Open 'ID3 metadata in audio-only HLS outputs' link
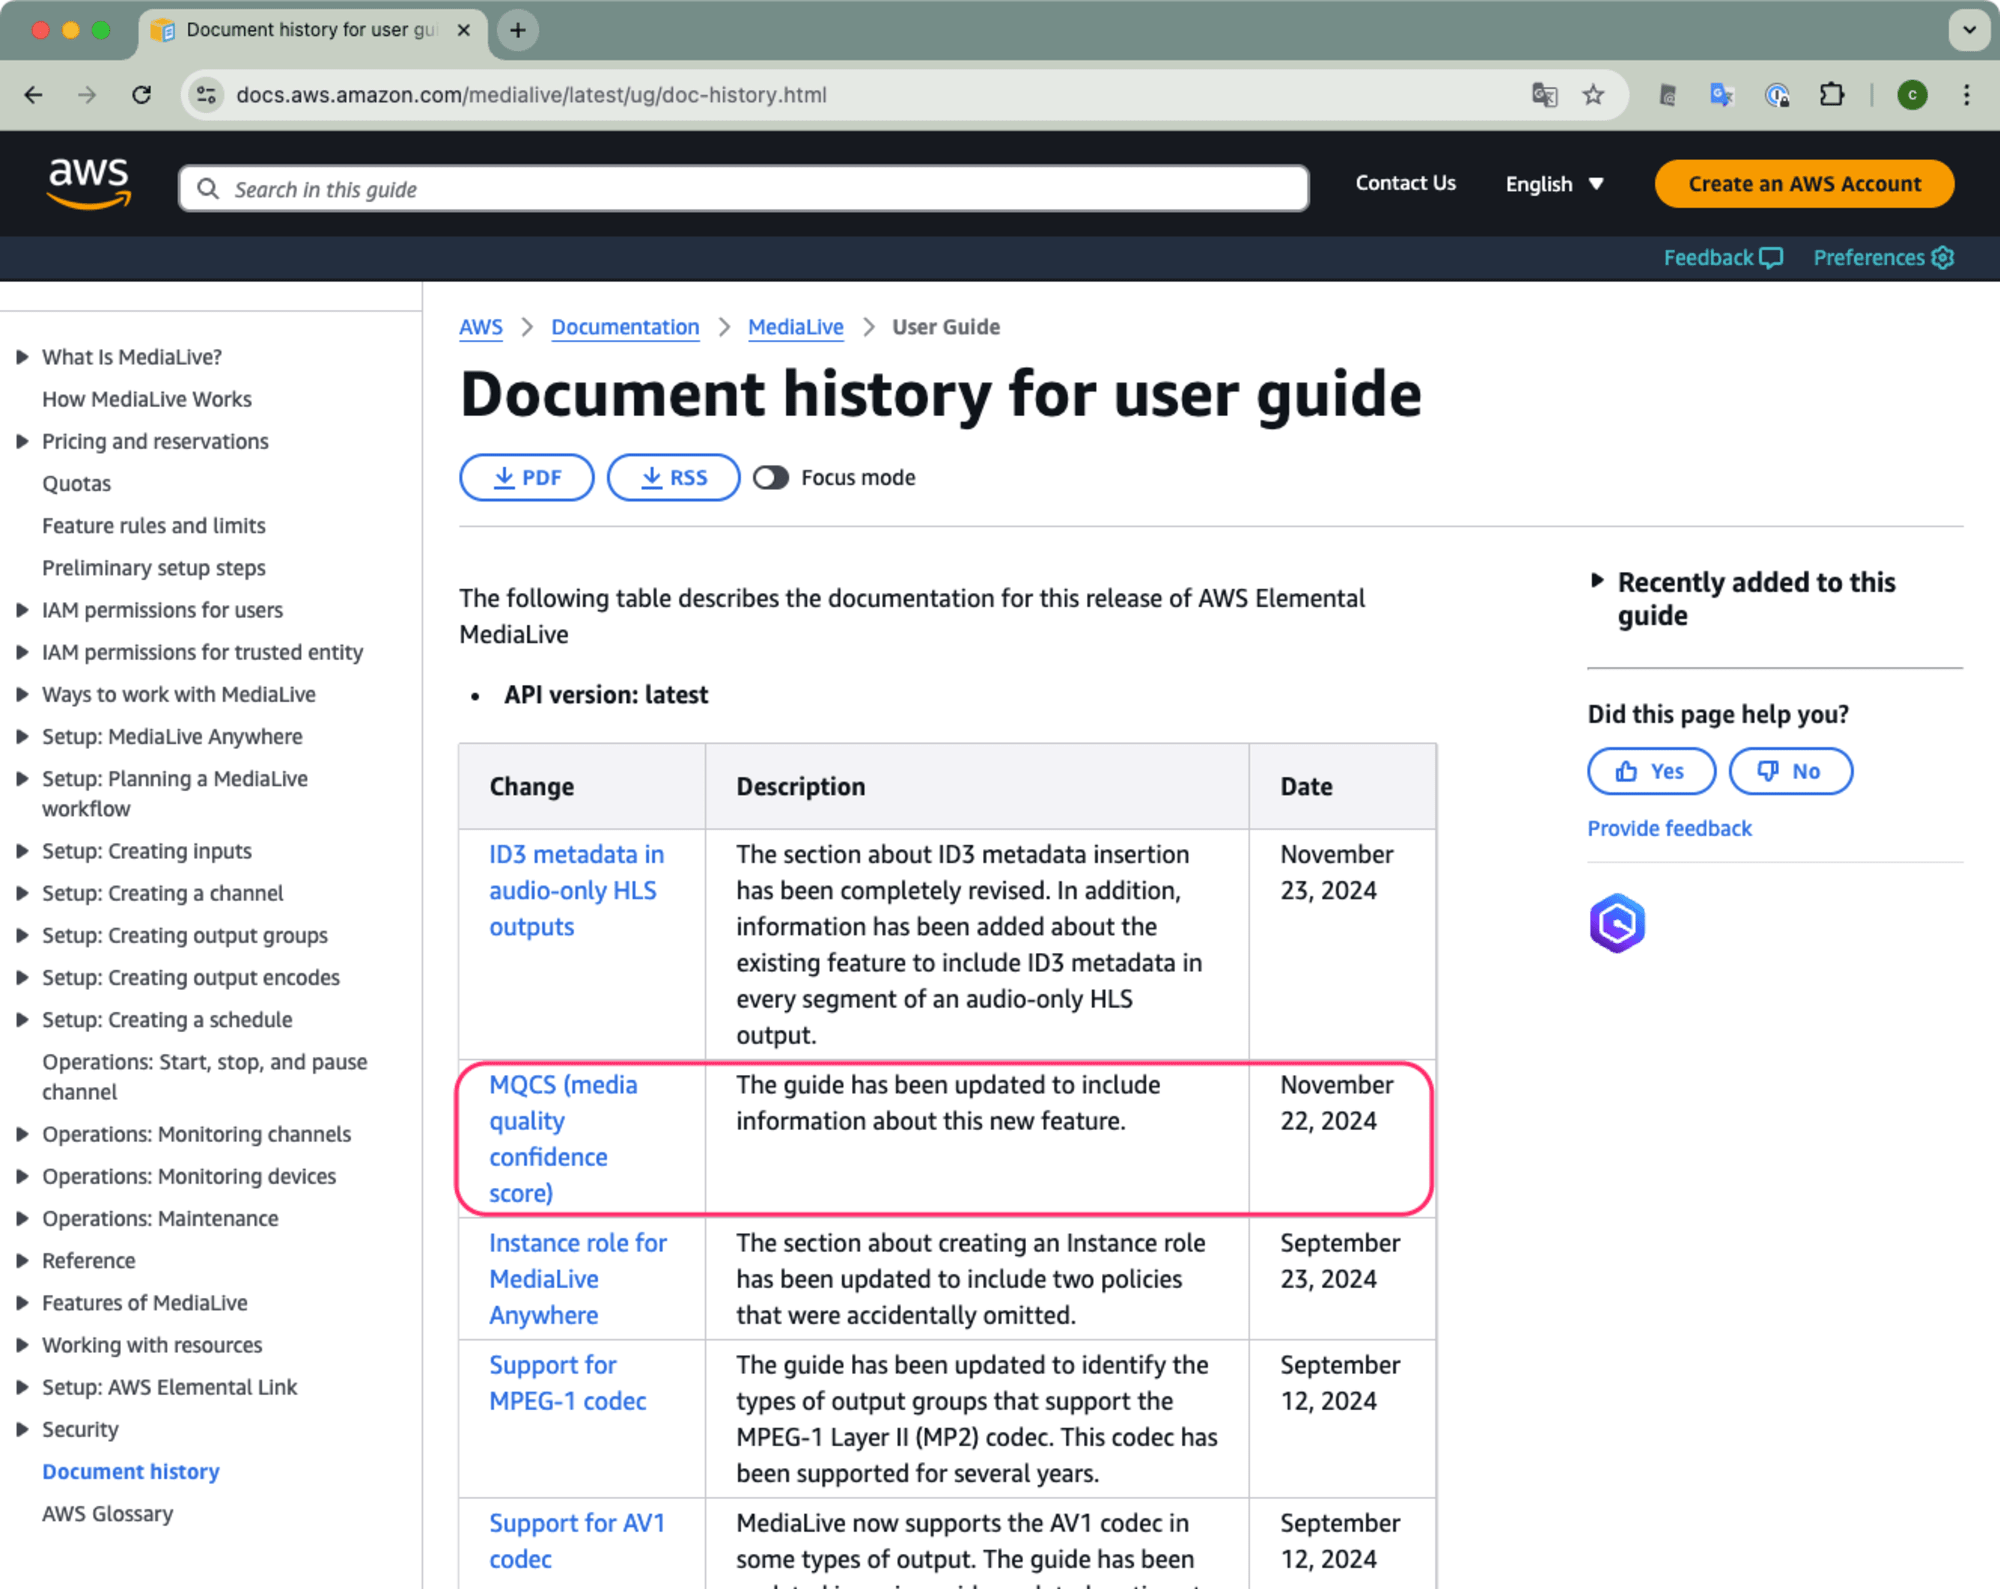This screenshot has width=2000, height=1589. tap(576, 890)
